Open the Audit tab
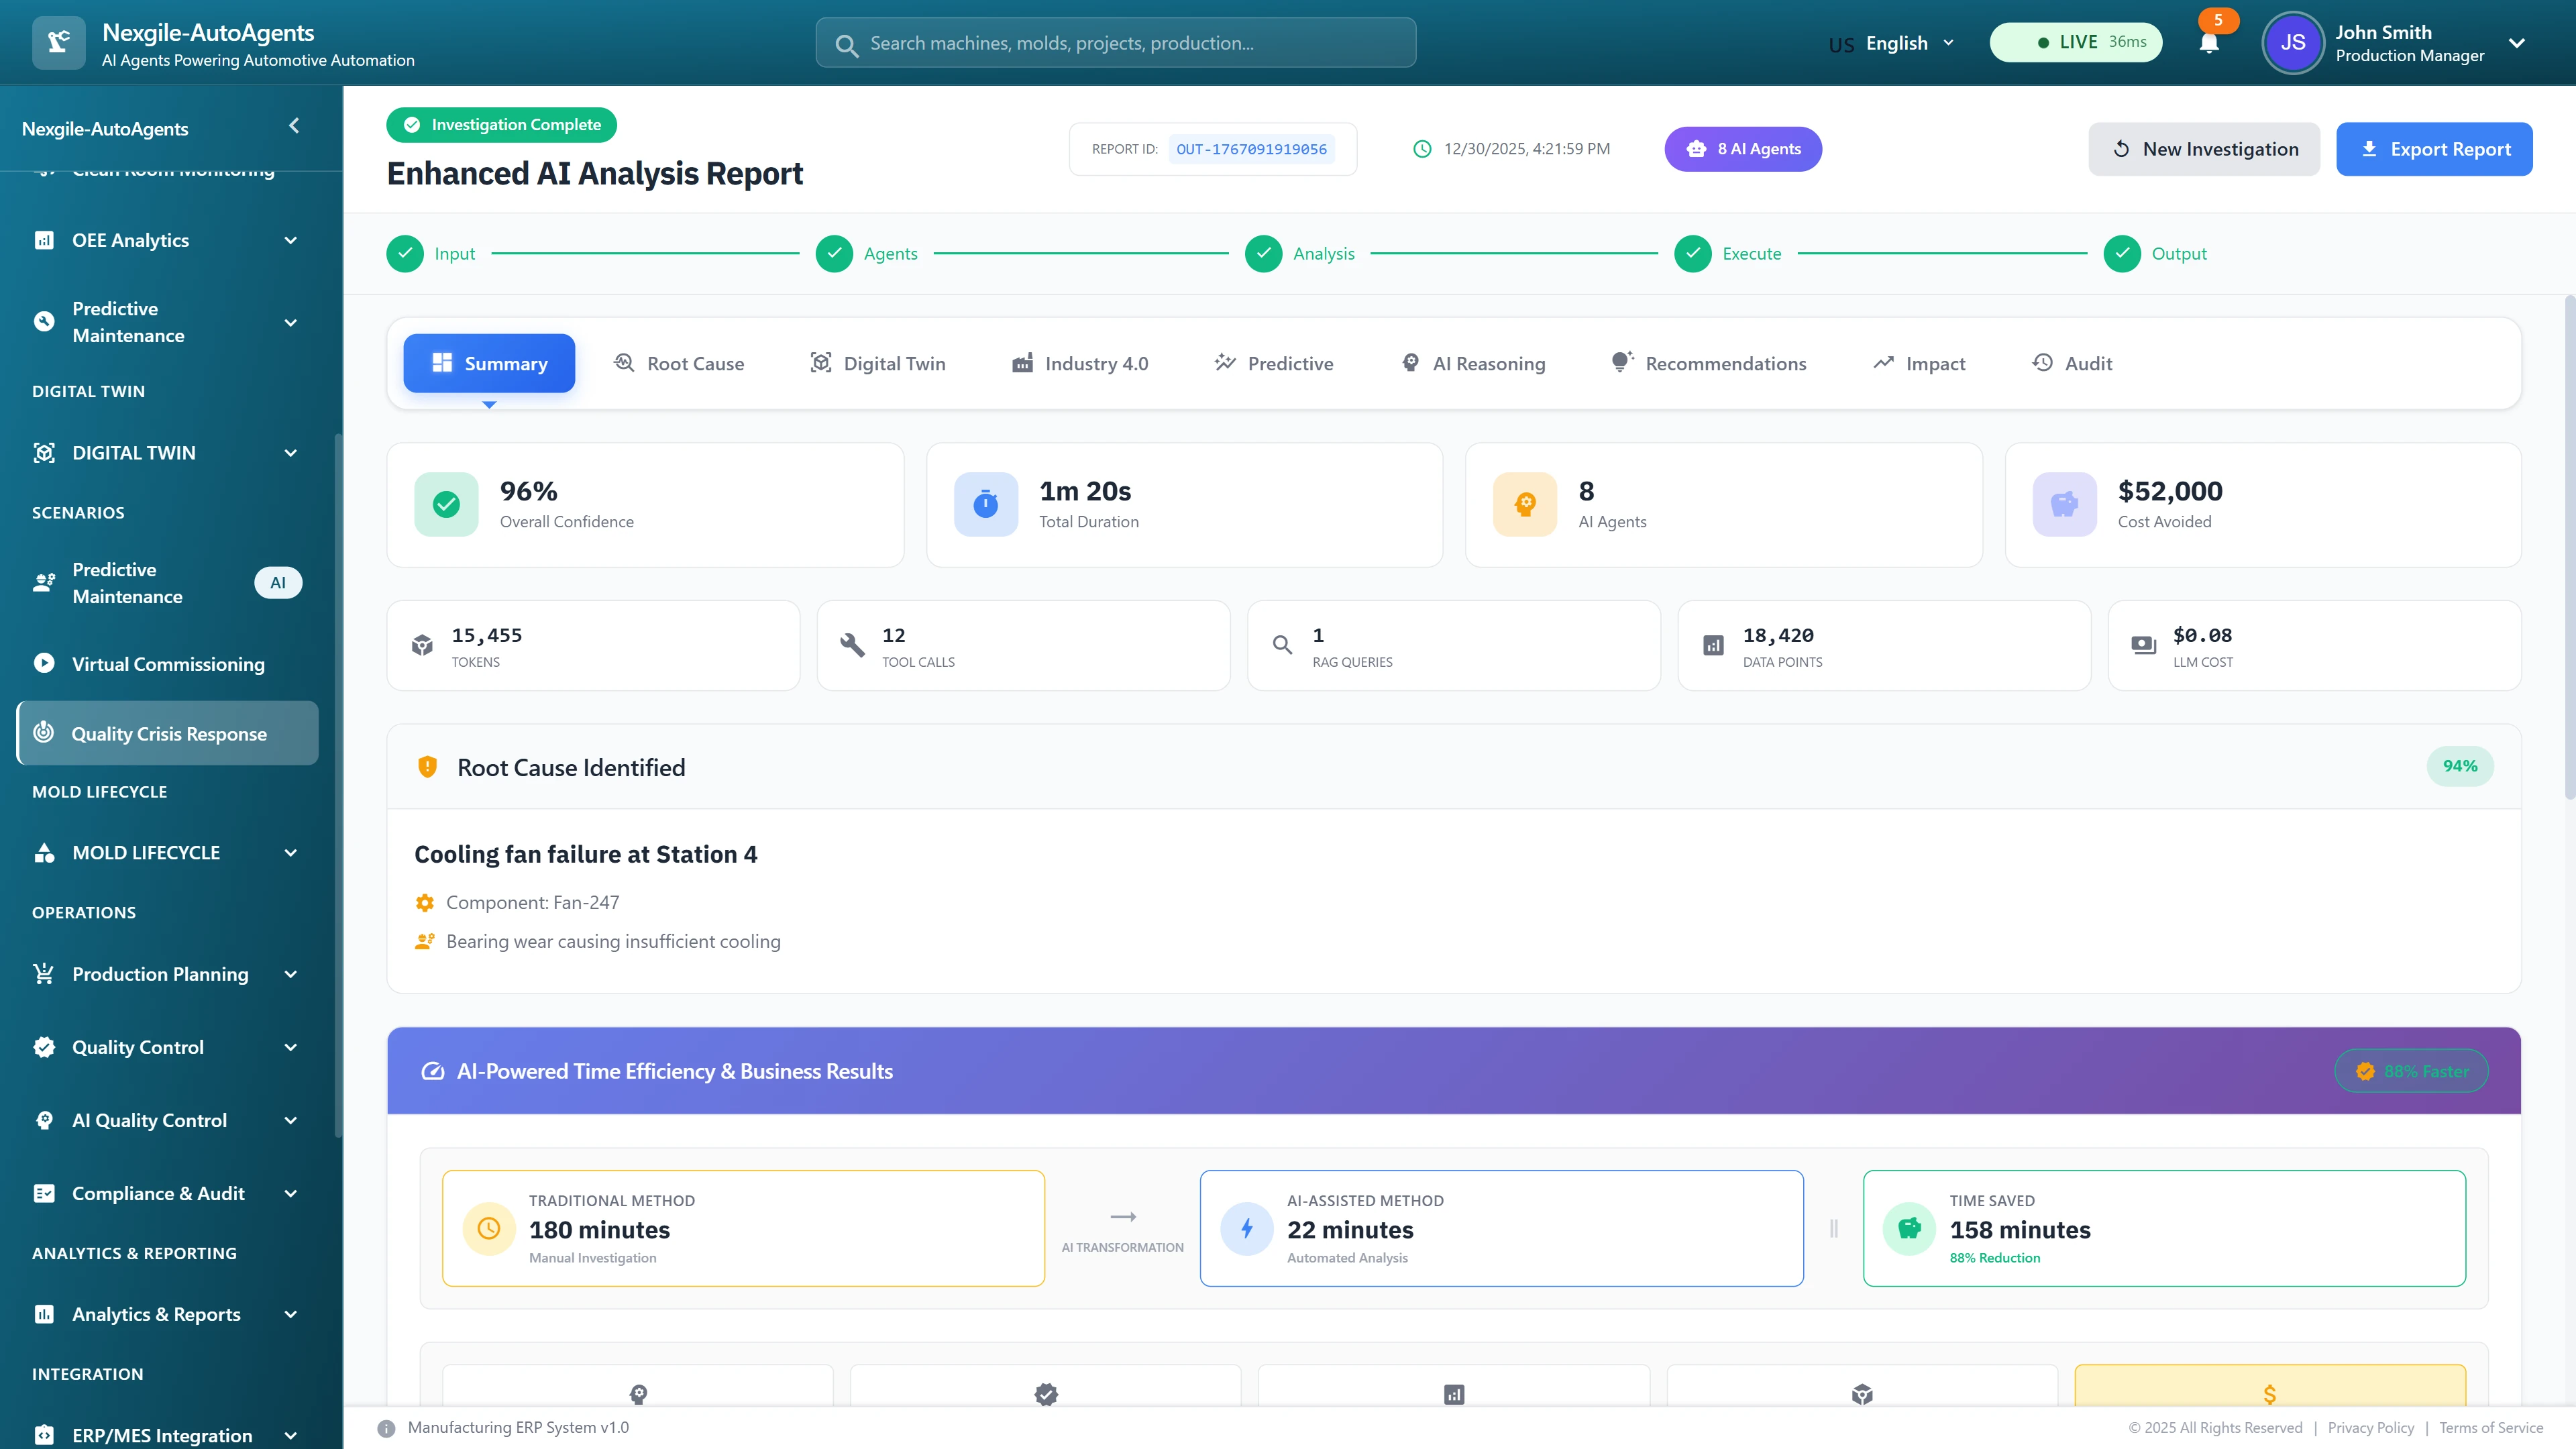 click(x=2072, y=363)
